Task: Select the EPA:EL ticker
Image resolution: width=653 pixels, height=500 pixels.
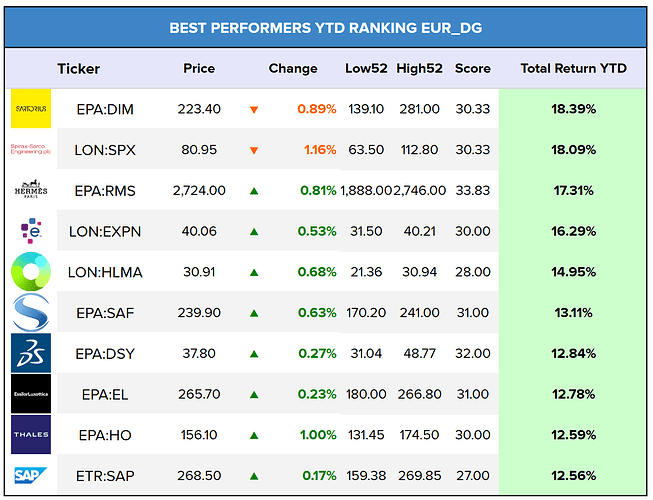Action: pos(105,394)
